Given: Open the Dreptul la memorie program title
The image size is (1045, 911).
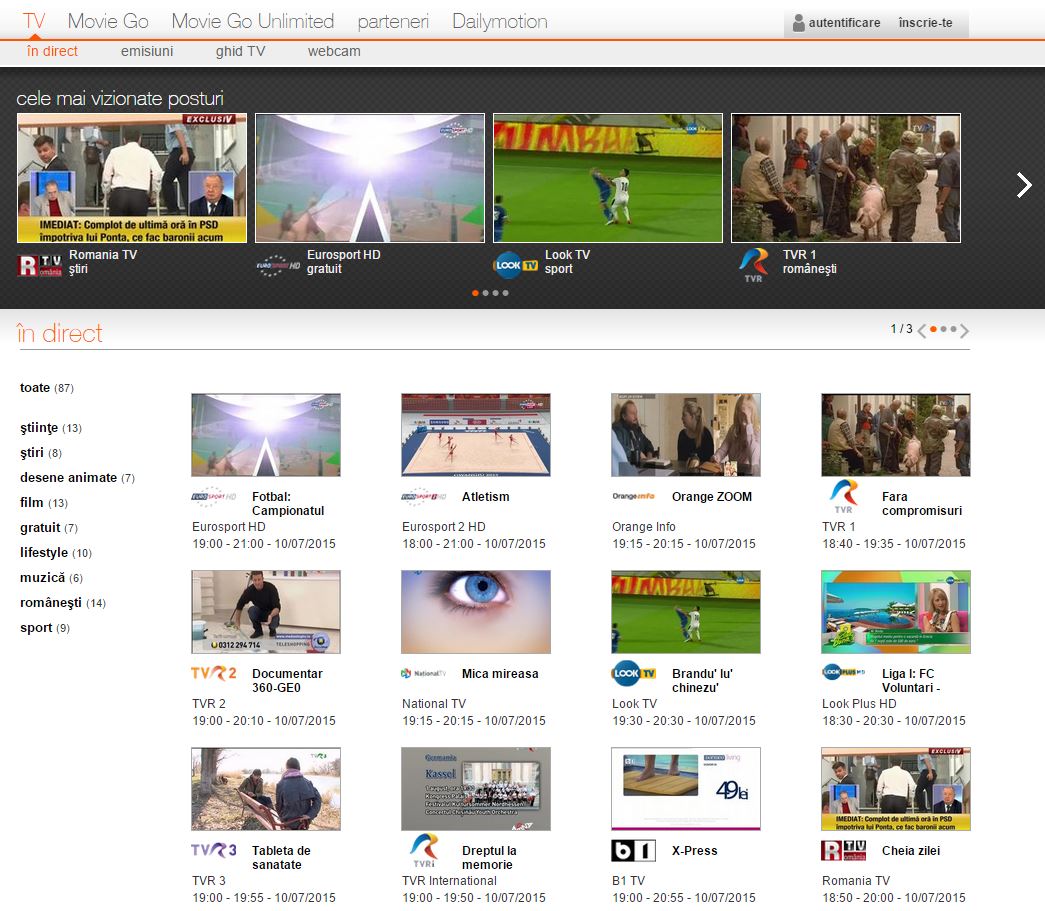Looking at the screenshot, I should click(x=489, y=858).
